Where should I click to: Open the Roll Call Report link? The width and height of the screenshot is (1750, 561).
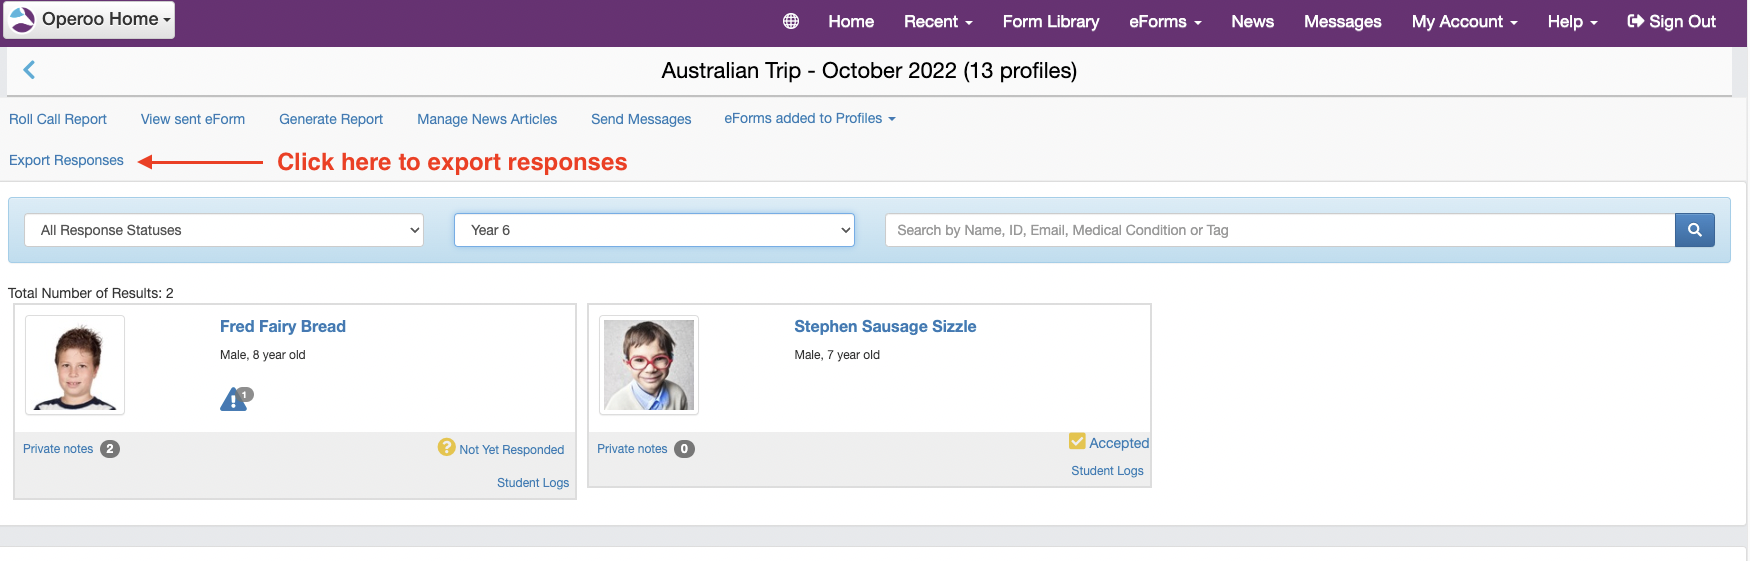pos(58,119)
